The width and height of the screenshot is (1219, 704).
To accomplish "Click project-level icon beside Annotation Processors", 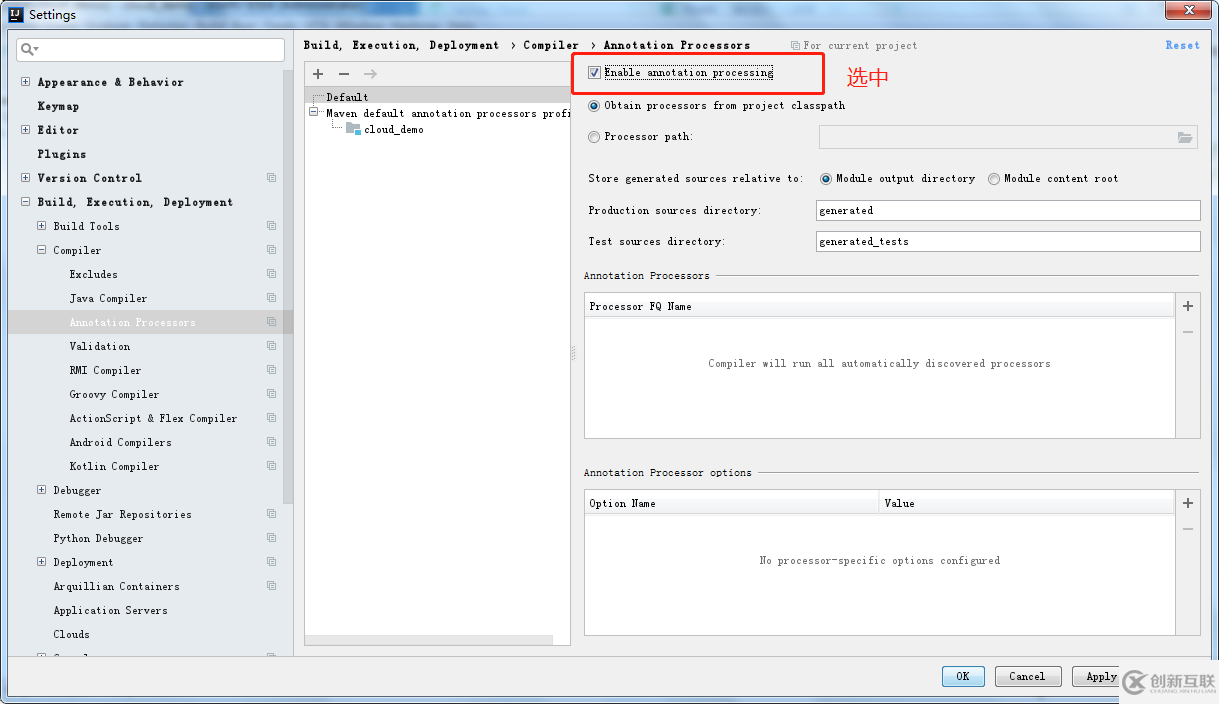I will [271, 322].
